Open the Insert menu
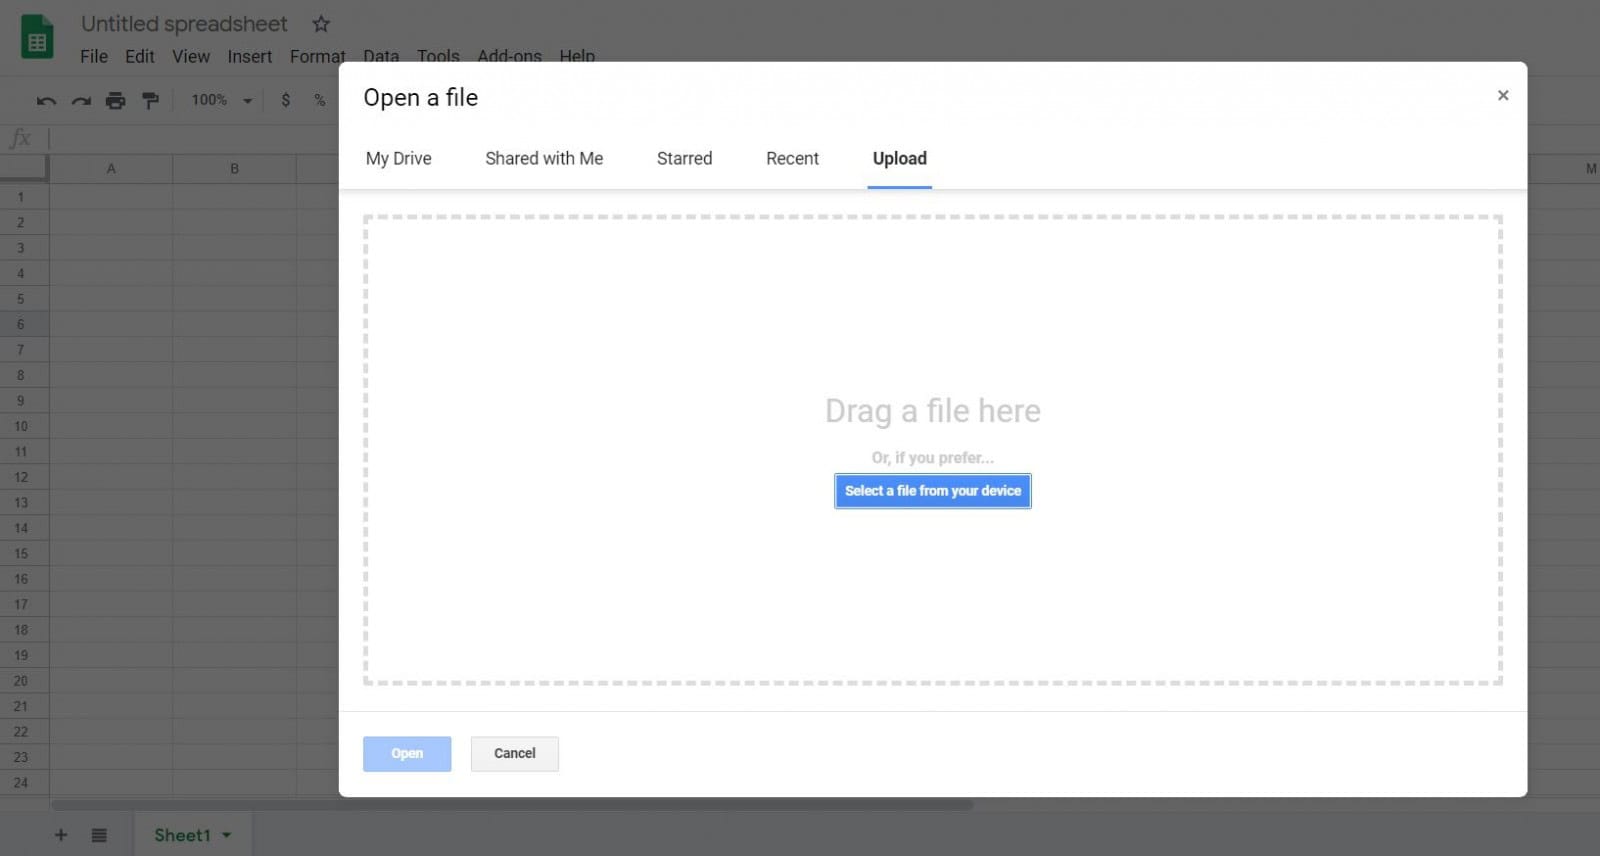The width and height of the screenshot is (1600, 856). click(250, 56)
